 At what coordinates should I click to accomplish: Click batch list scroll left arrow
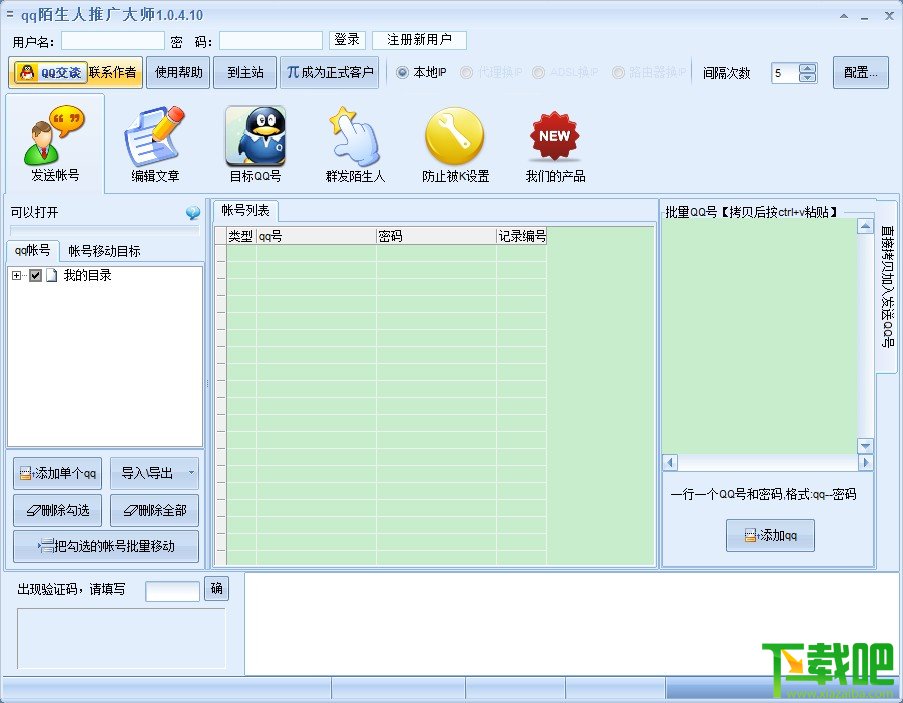click(670, 462)
